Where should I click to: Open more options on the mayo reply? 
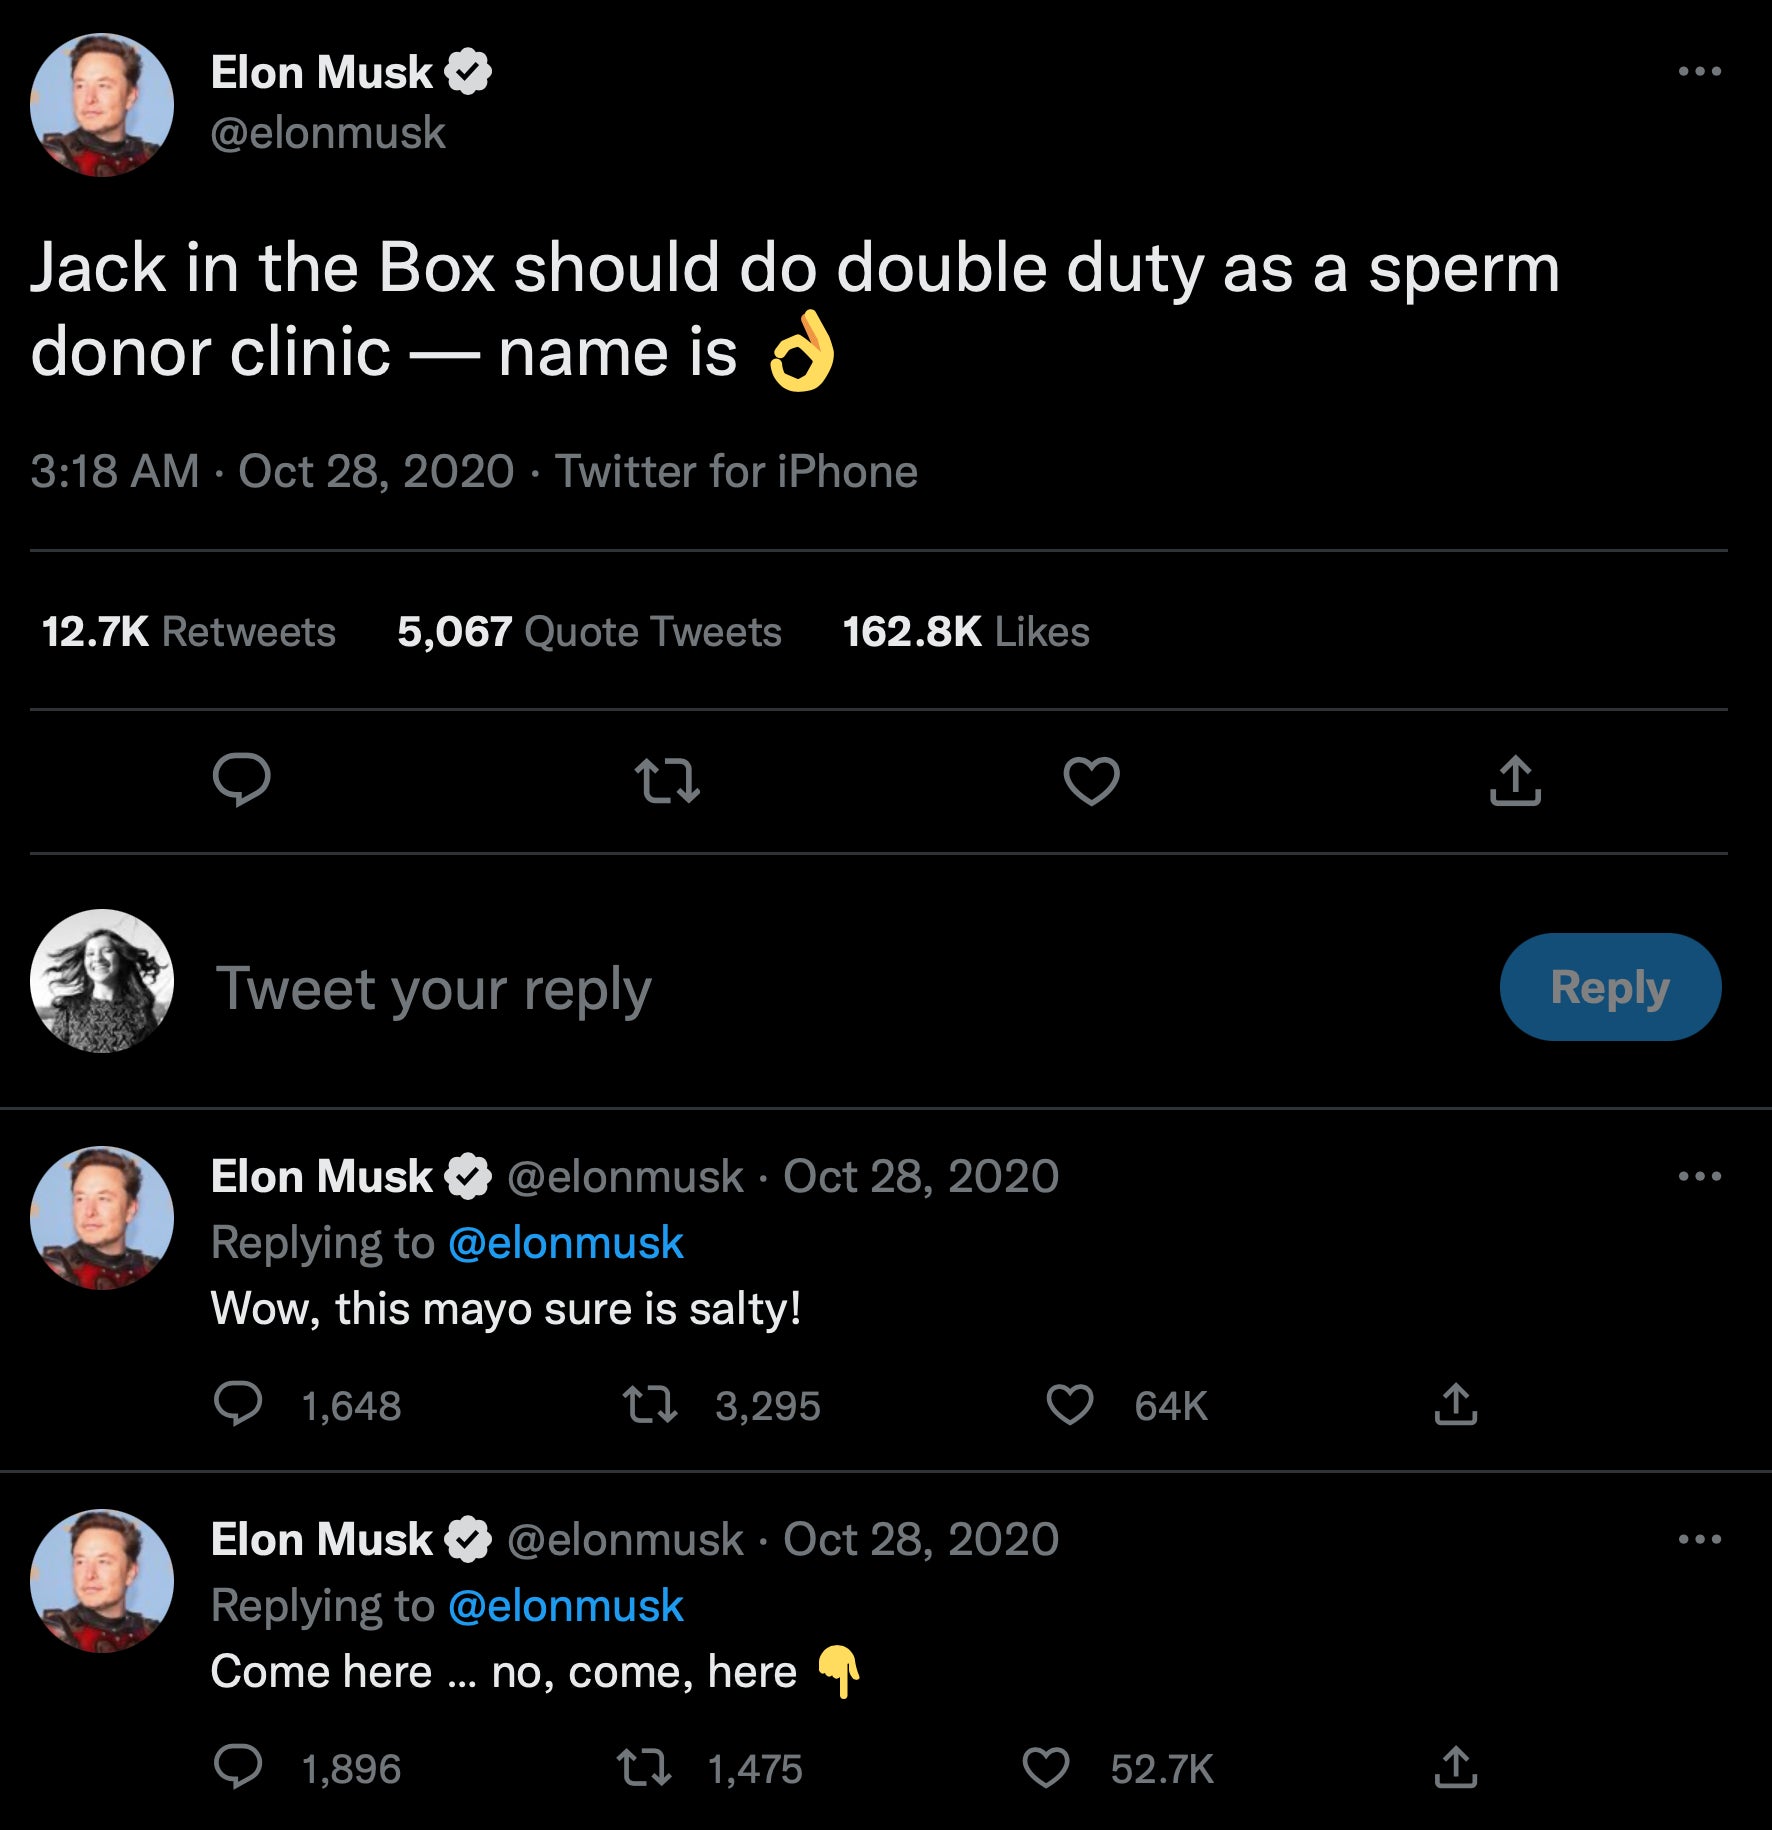click(1698, 1176)
